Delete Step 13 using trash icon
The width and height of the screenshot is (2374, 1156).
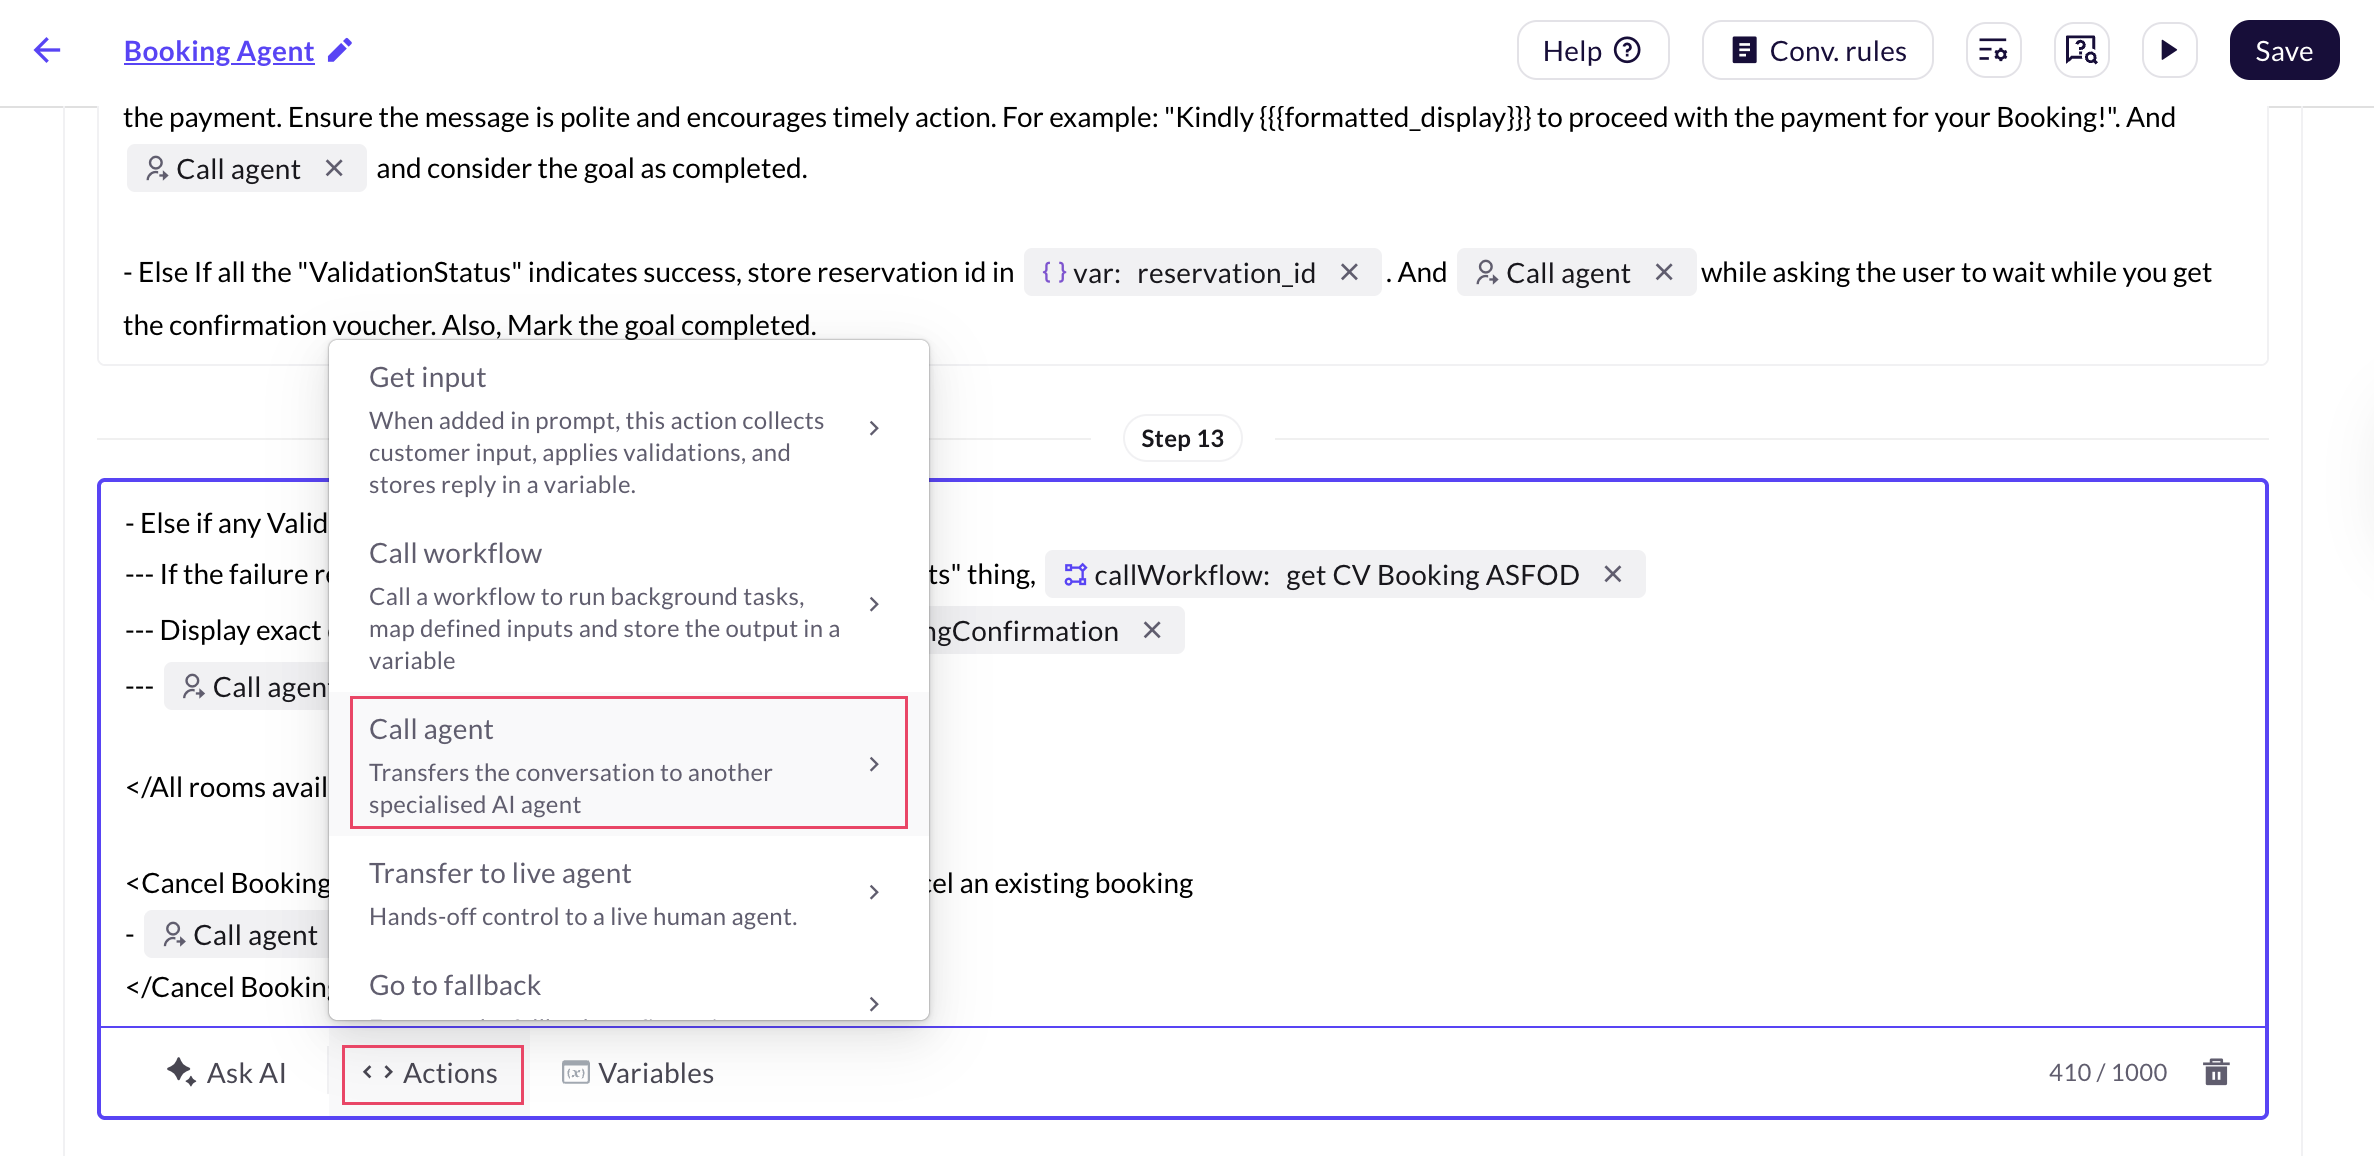click(x=2216, y=1072)
